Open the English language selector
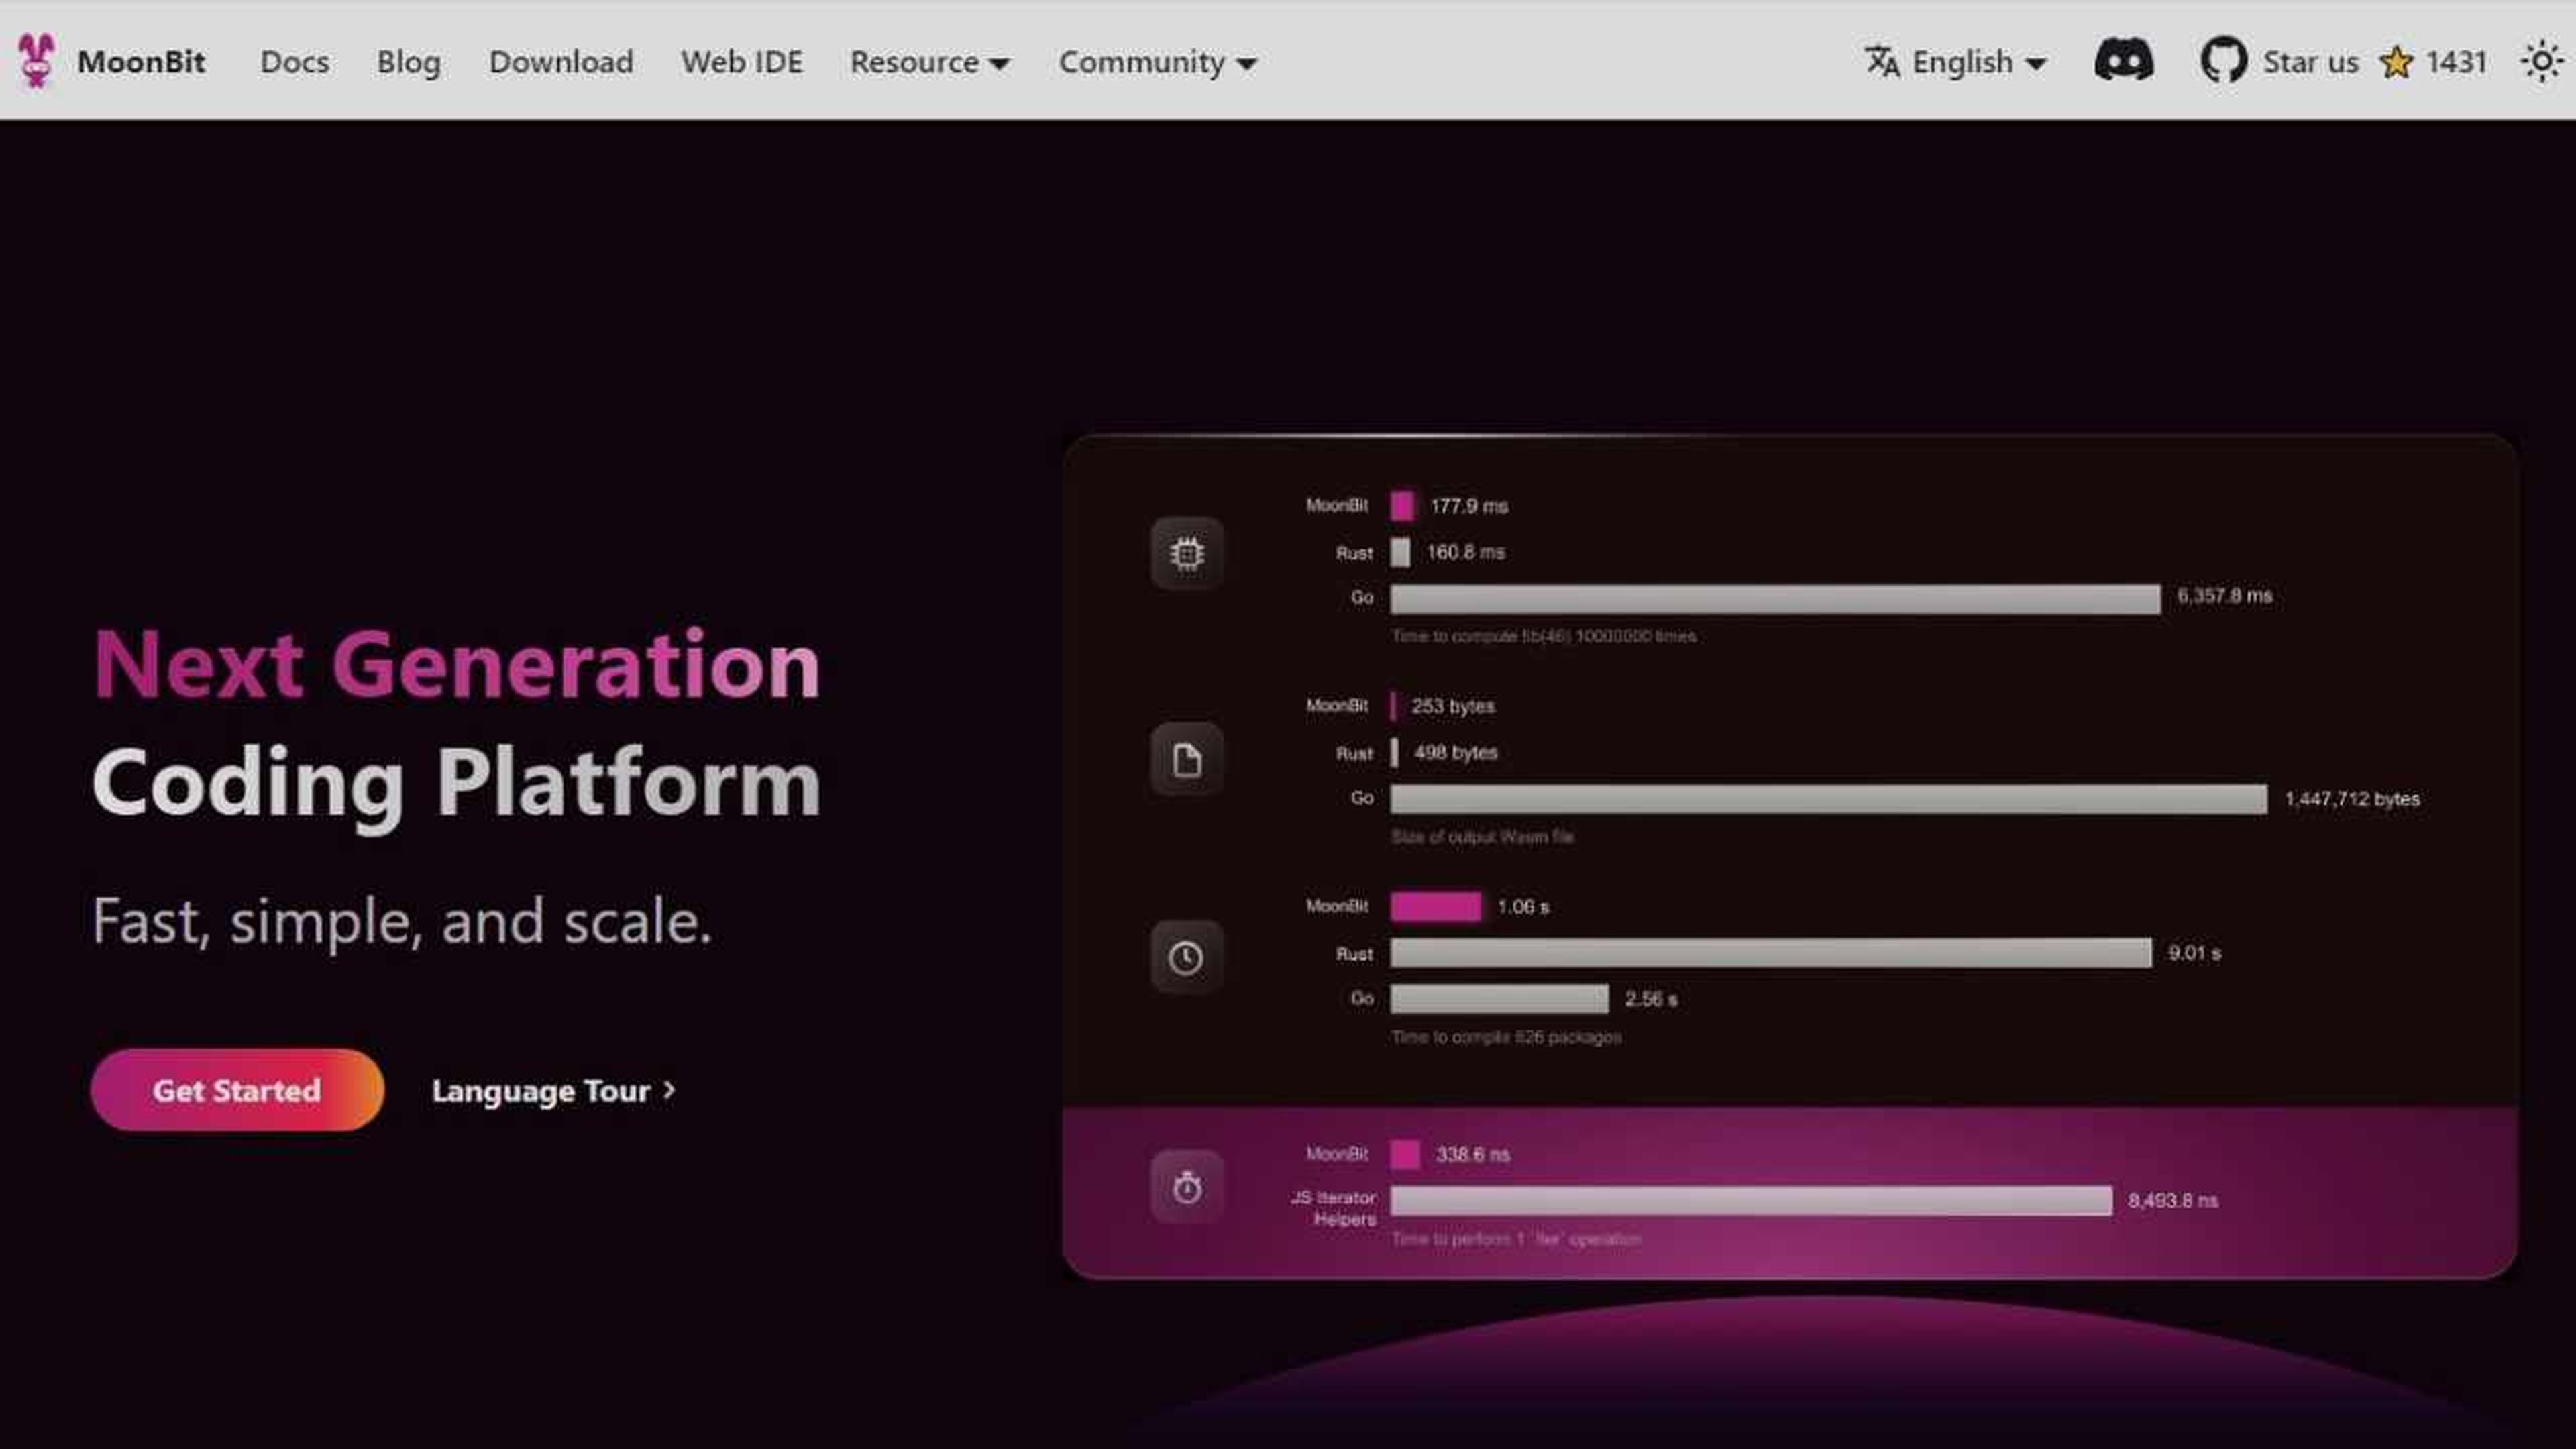The image size is (2576, 1449). [1956, 62]
